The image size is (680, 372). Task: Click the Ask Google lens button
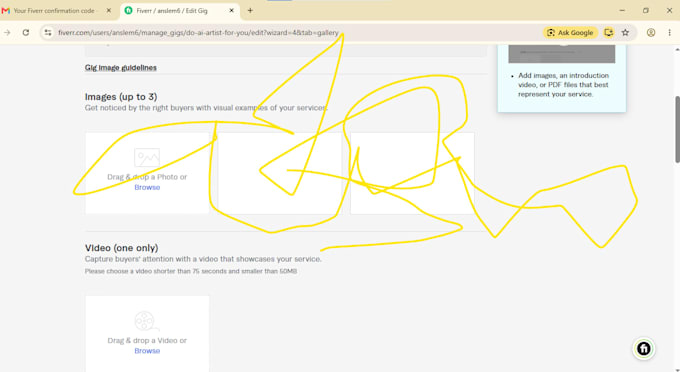click(570, 33)
